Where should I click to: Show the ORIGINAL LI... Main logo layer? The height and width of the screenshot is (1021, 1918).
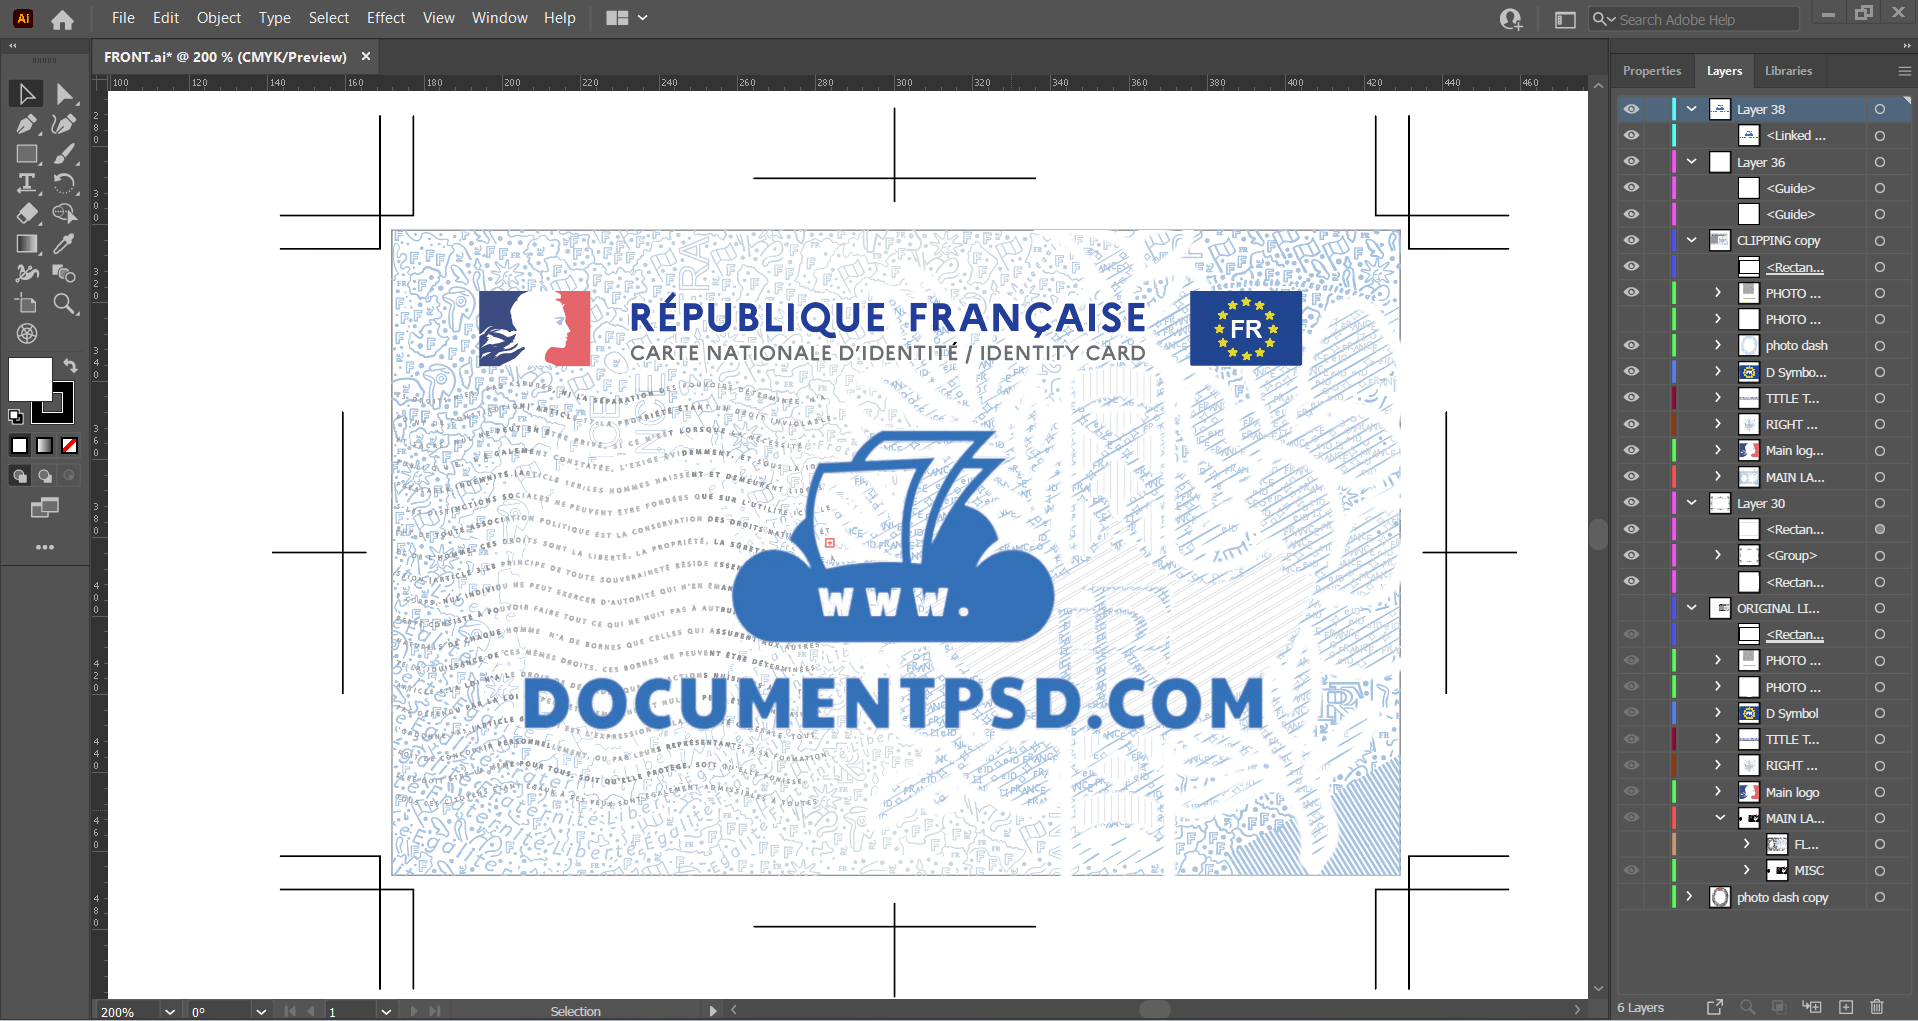pyautogui.click(x=1631, y=791)
